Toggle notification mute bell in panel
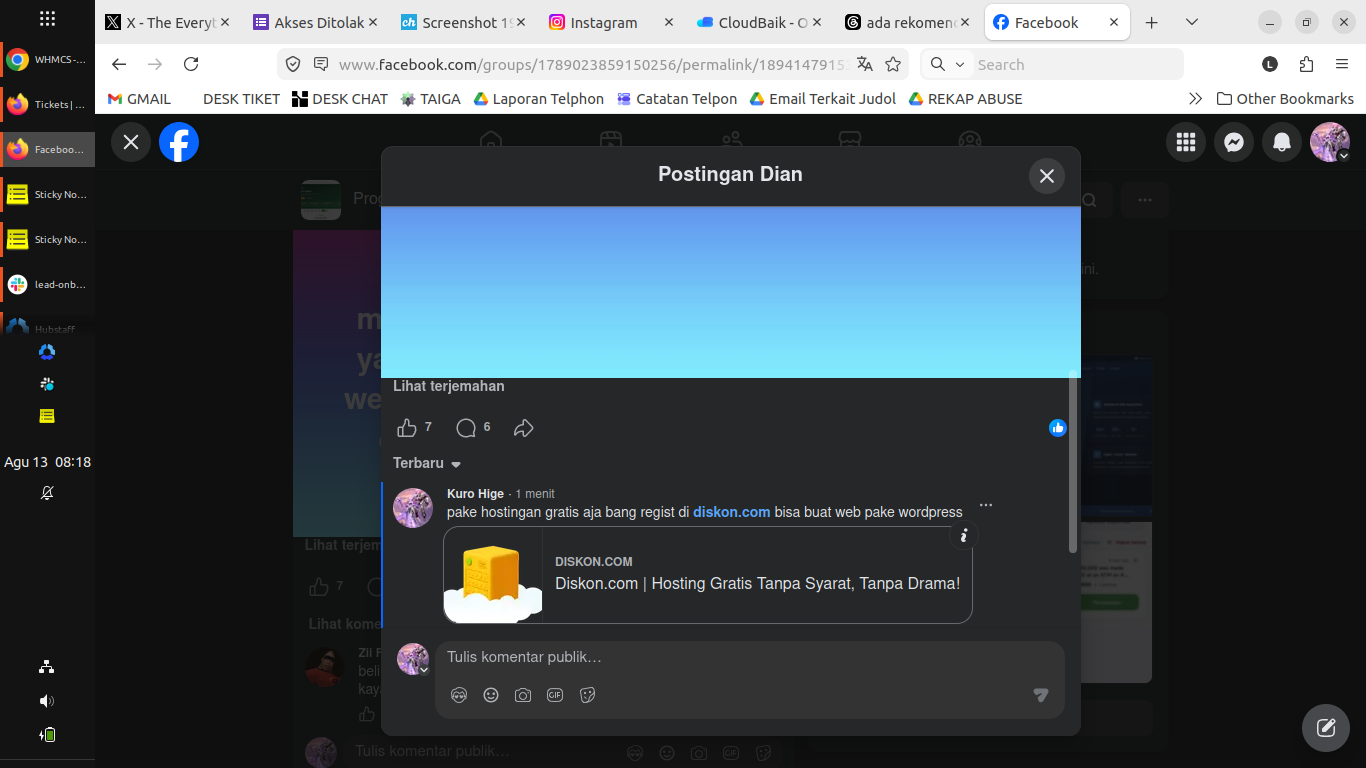Screen dimensions: 1366x768 click(x=47, y=493)
